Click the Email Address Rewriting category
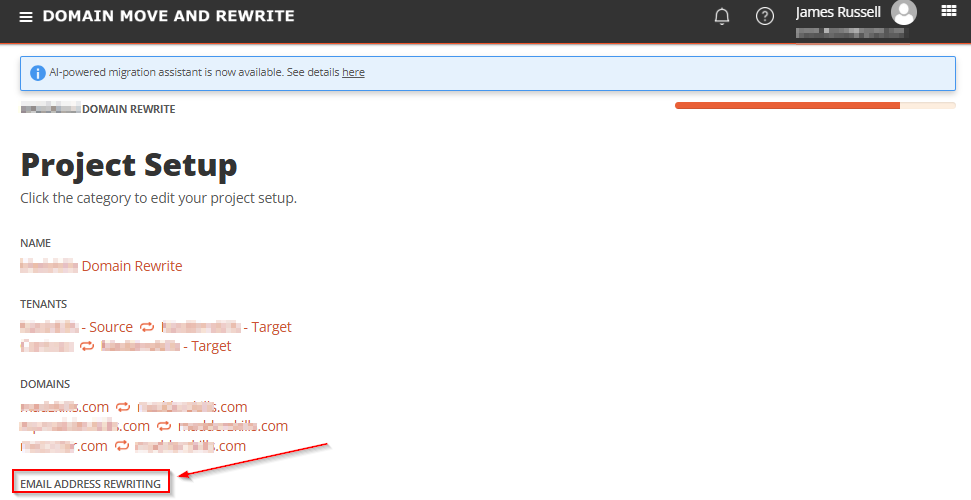Screen dimensions: 971x500 point(90,484)
